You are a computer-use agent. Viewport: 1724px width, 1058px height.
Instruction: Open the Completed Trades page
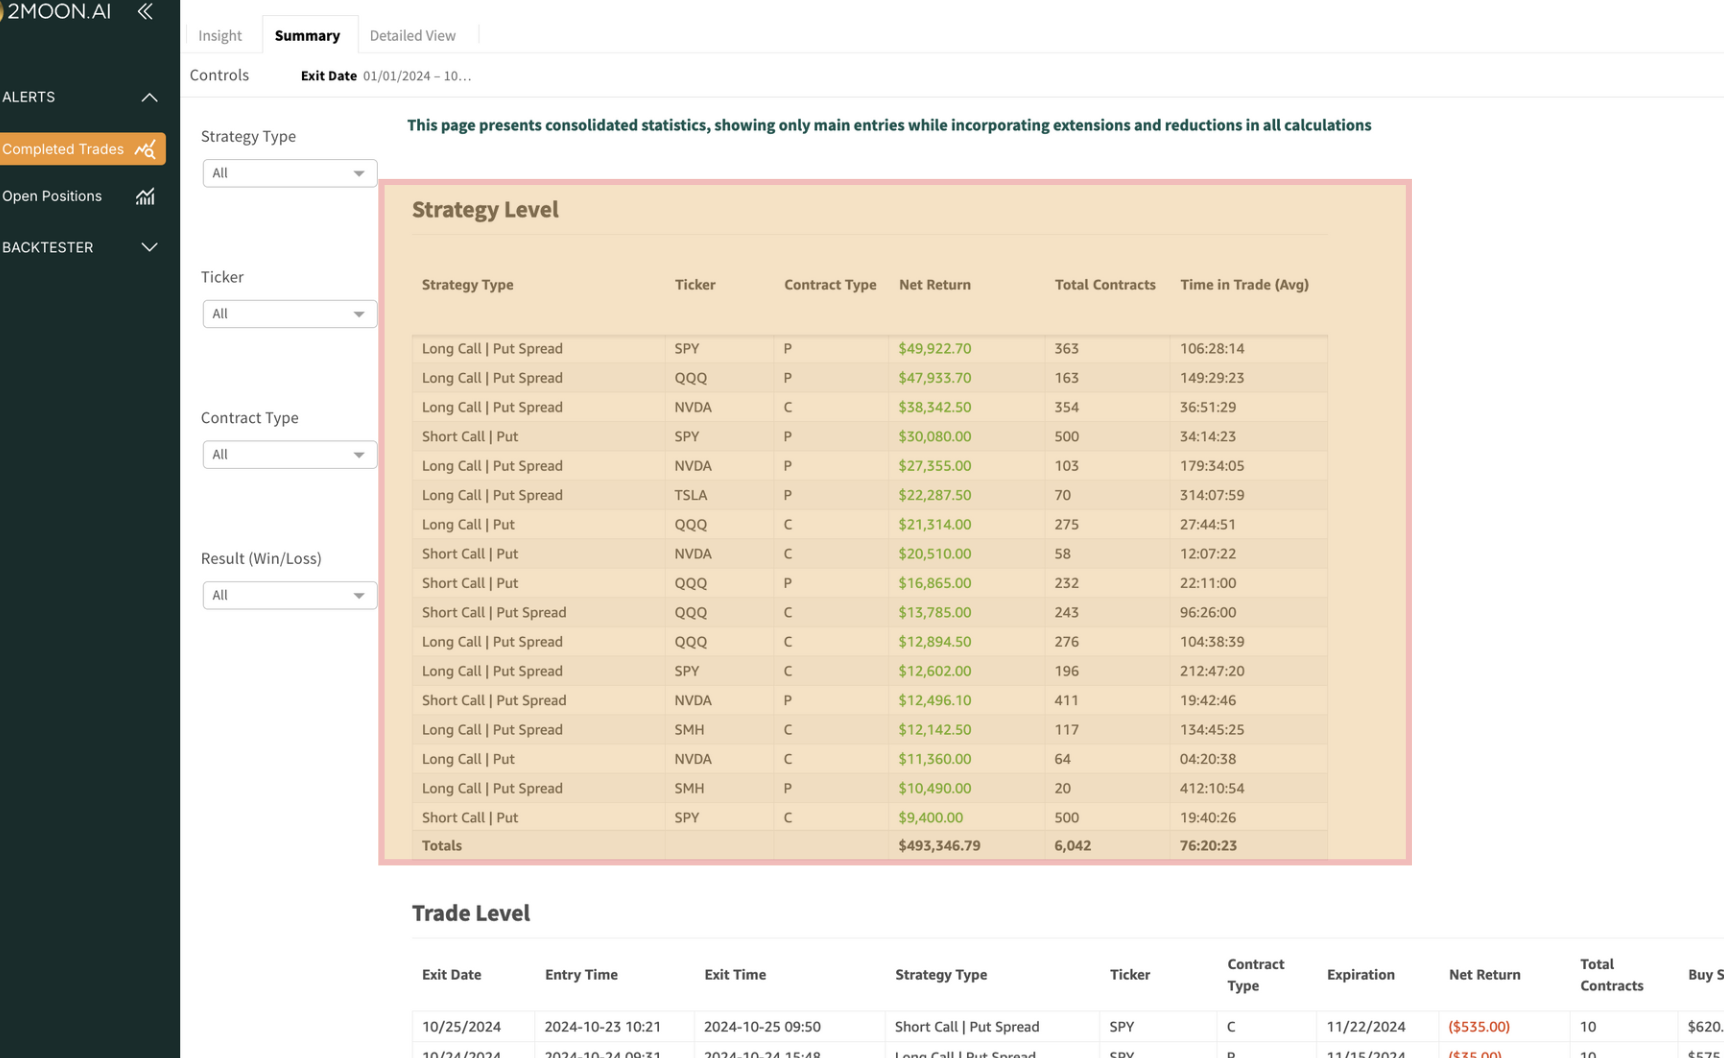[64, 150]
